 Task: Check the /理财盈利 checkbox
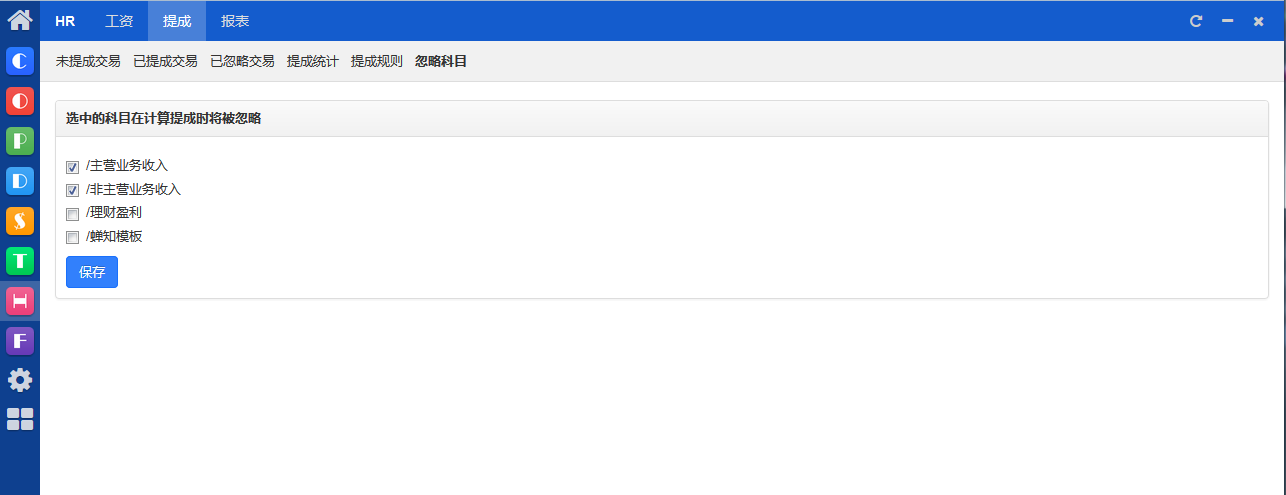[x=72, y=214]
